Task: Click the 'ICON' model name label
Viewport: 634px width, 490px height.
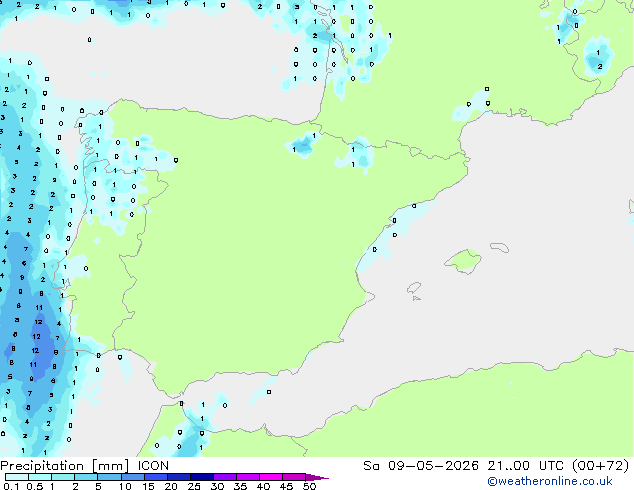Action: pos(153,466)
